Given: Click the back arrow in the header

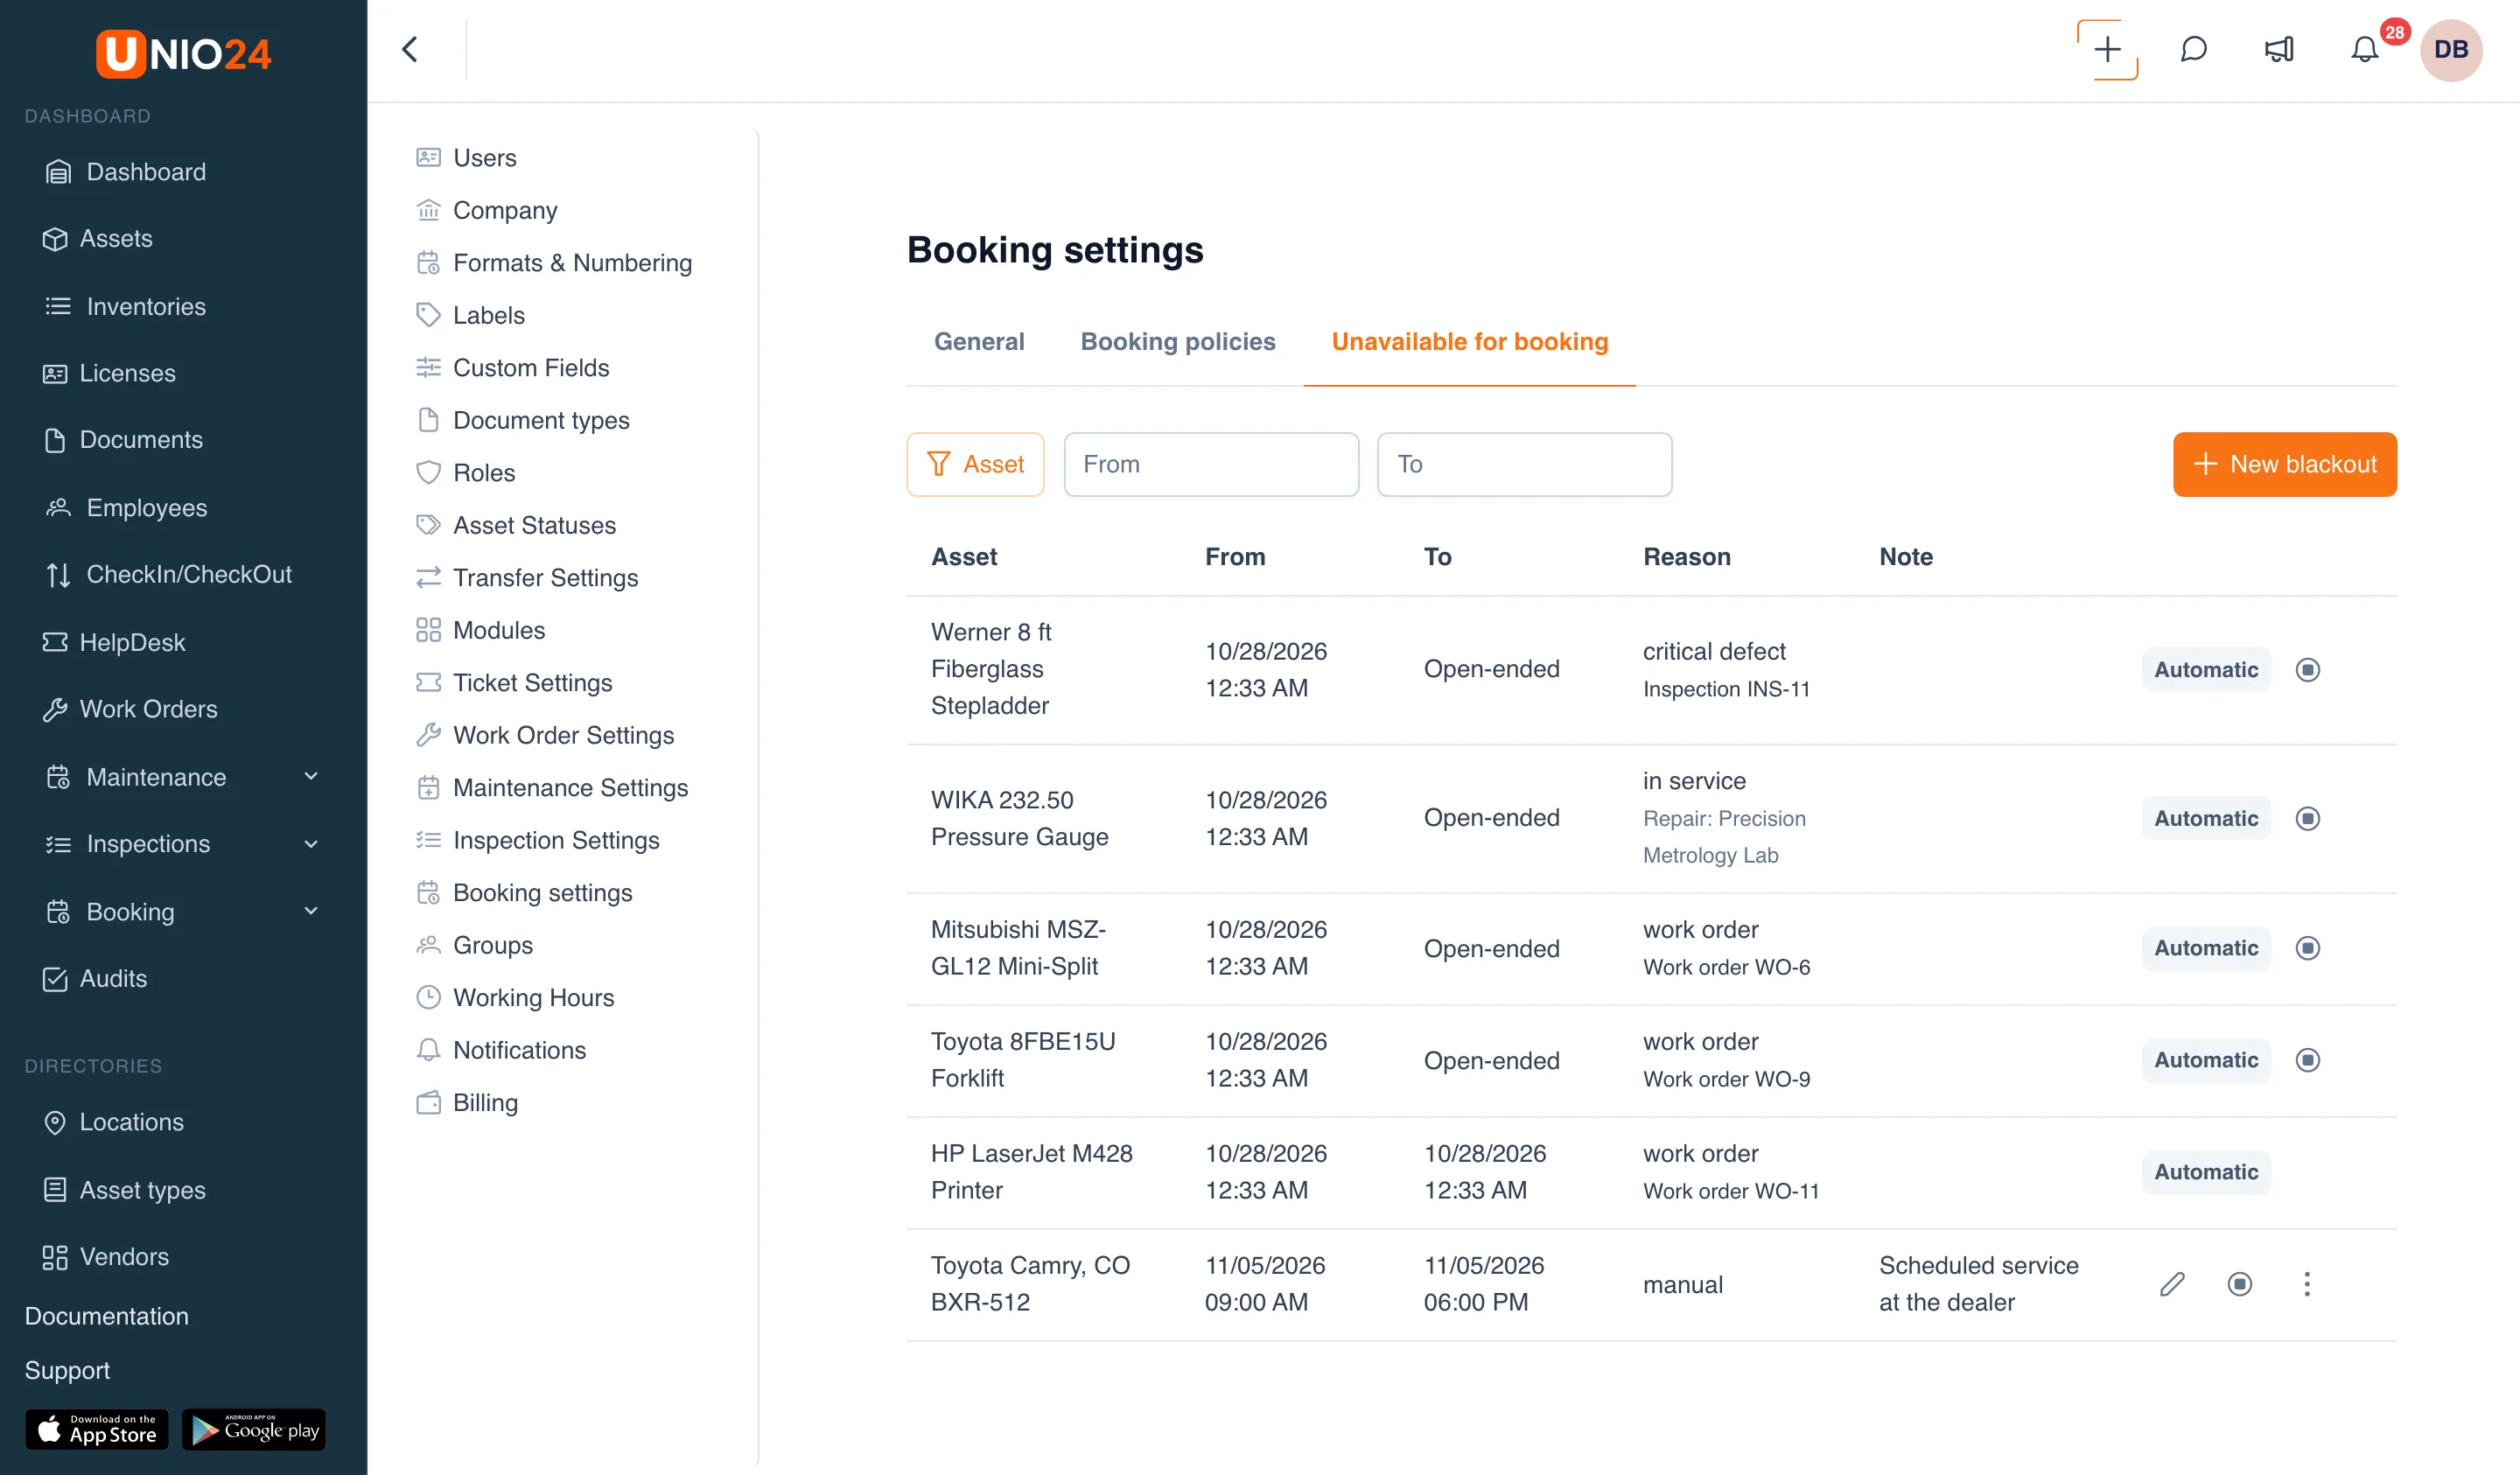Looking at the screenshot, I should coord(410,50).
